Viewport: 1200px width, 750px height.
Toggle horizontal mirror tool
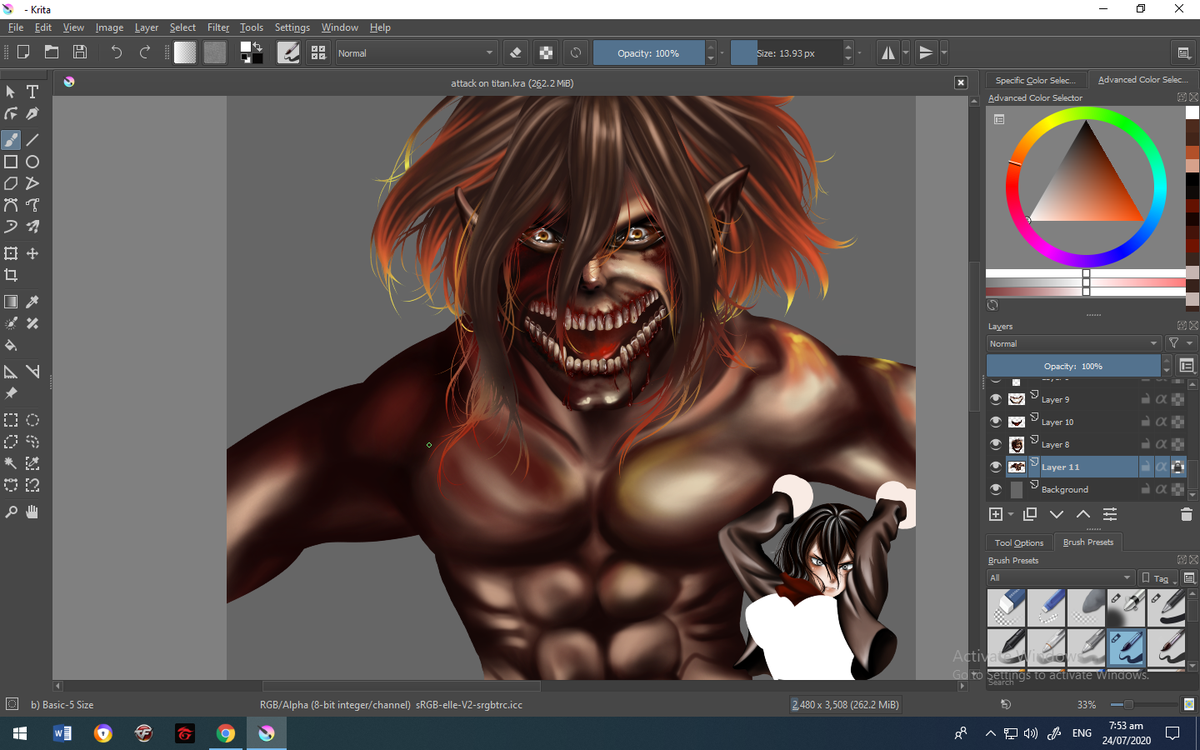pos(888,52)
